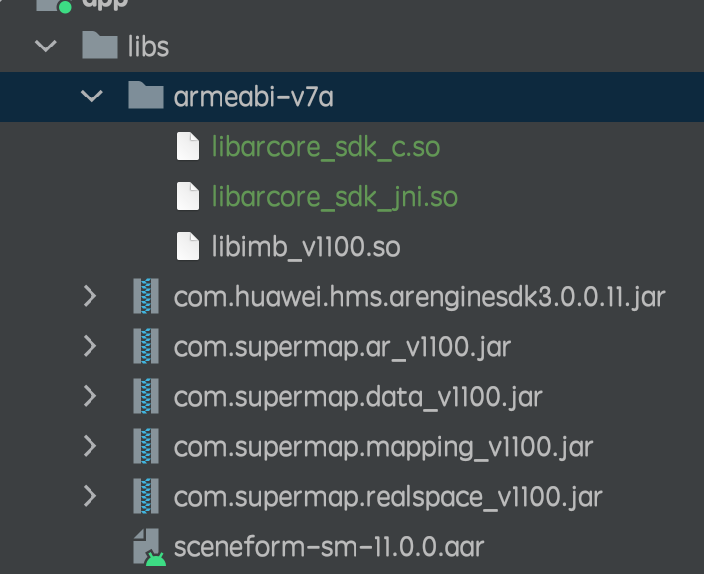Click libarcore_sdk_jni.so file icon
704x574 pixels.
point(188,196)
